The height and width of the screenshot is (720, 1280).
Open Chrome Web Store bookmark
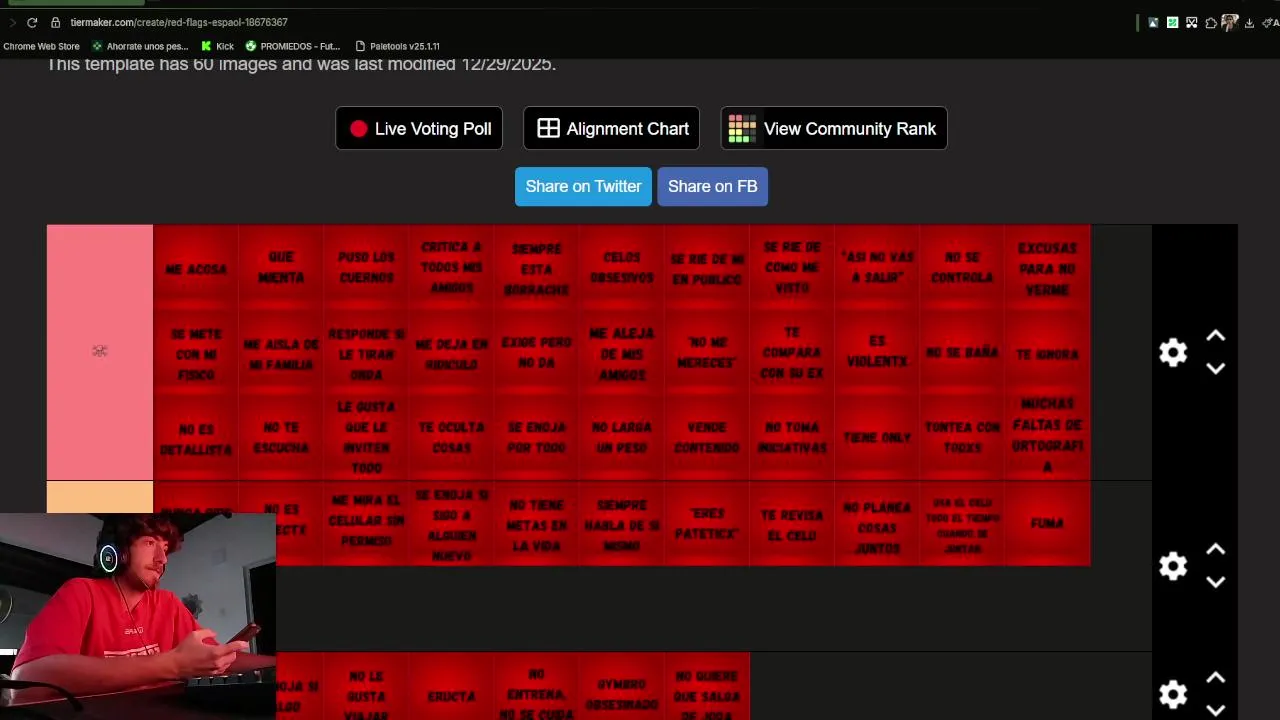[41, 46]
